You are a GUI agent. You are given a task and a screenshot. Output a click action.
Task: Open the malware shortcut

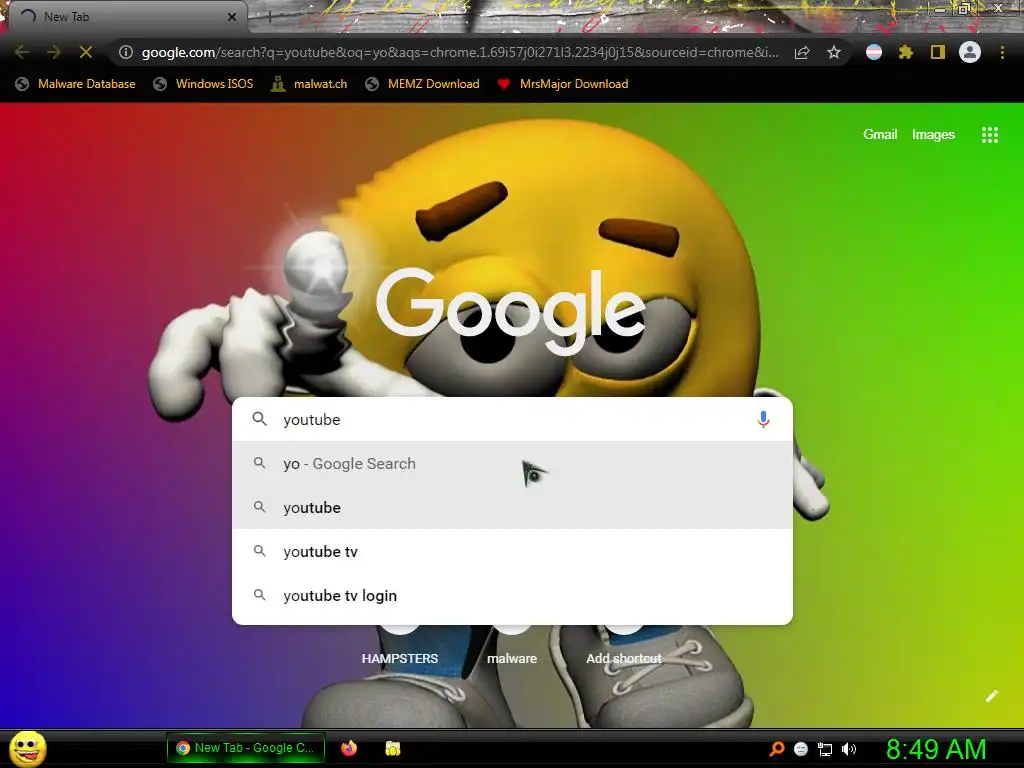[x=512, y=658]
